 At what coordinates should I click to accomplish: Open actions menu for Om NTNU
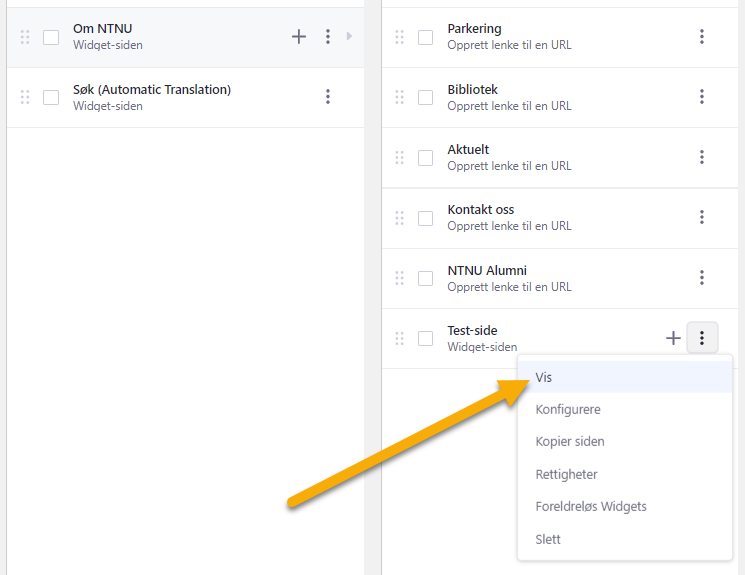(x=328, y=37)
